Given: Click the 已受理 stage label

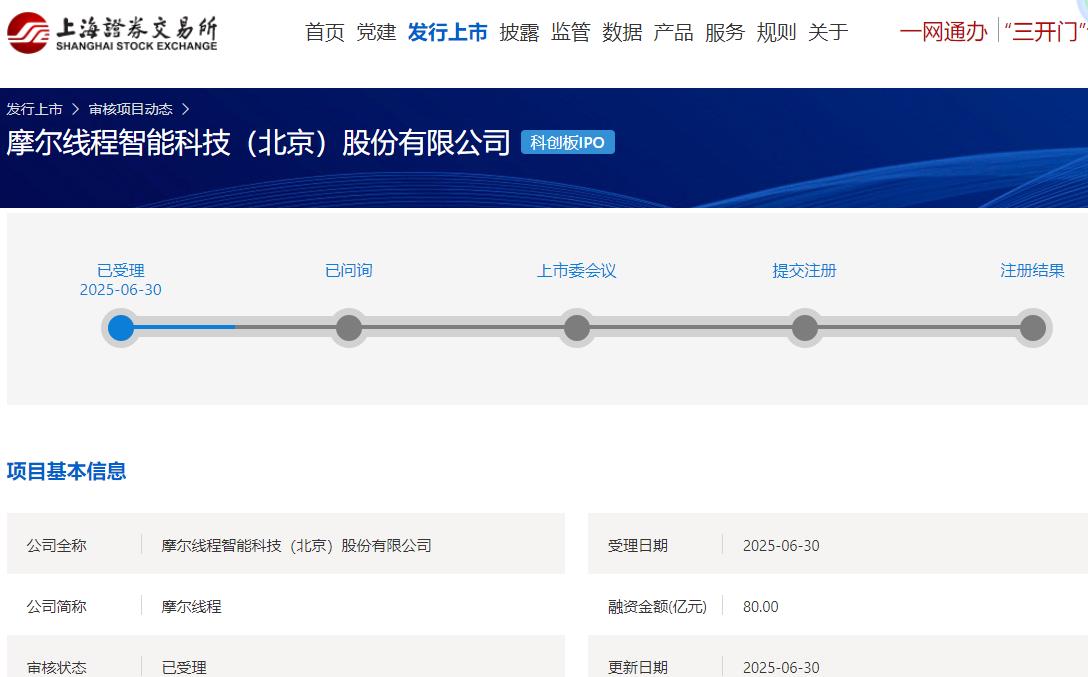Looking at the screenshot, I should 121,271.
